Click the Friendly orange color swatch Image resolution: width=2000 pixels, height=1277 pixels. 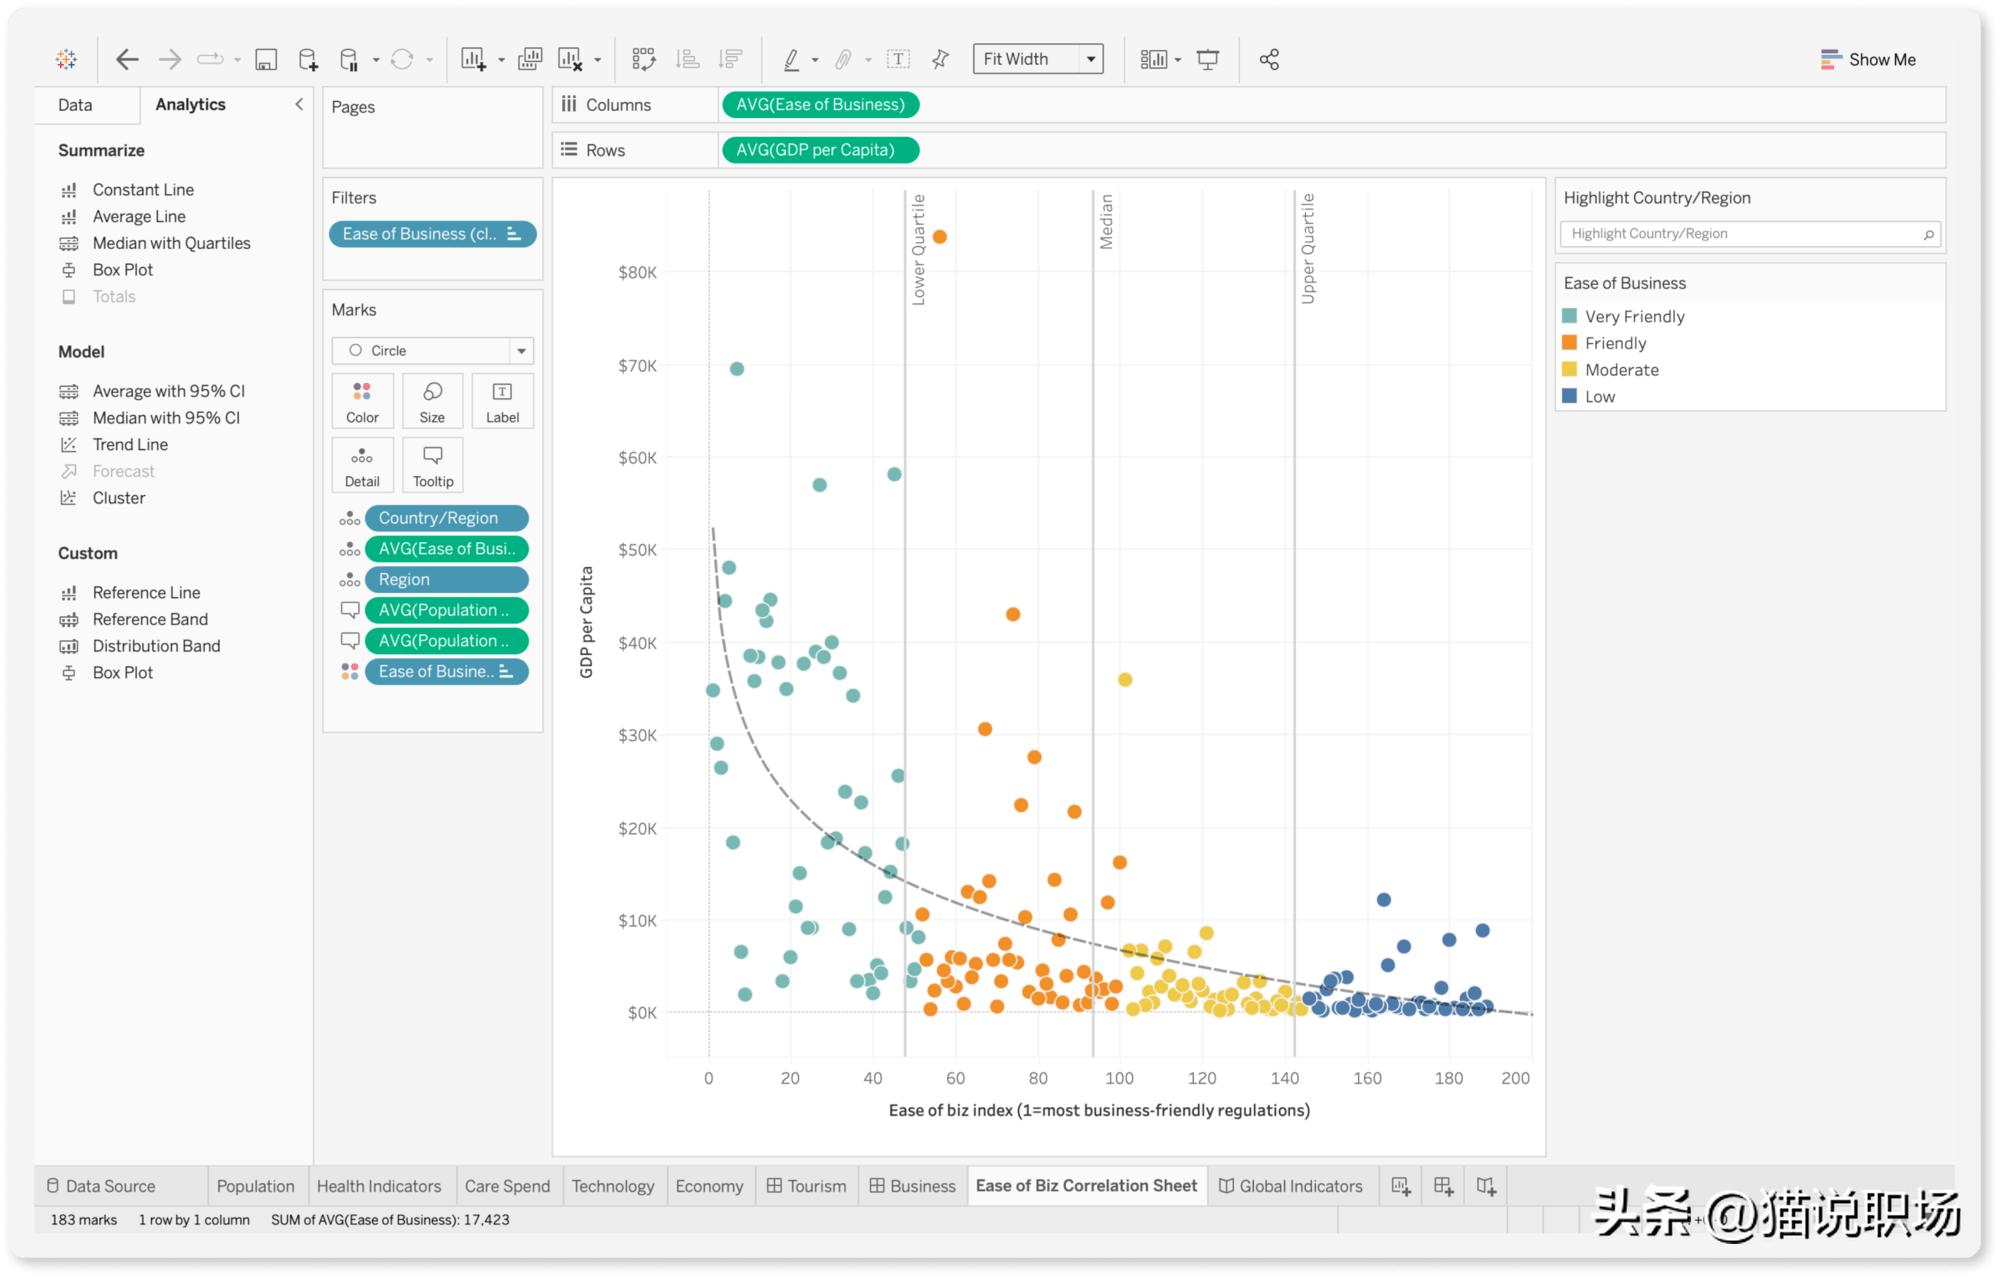tap(1570, 343)
